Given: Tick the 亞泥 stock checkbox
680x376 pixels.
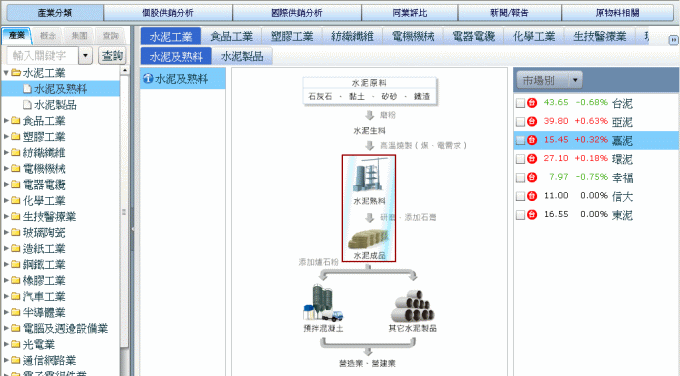Looking at the screenshot, I should [x=520, y=122].
